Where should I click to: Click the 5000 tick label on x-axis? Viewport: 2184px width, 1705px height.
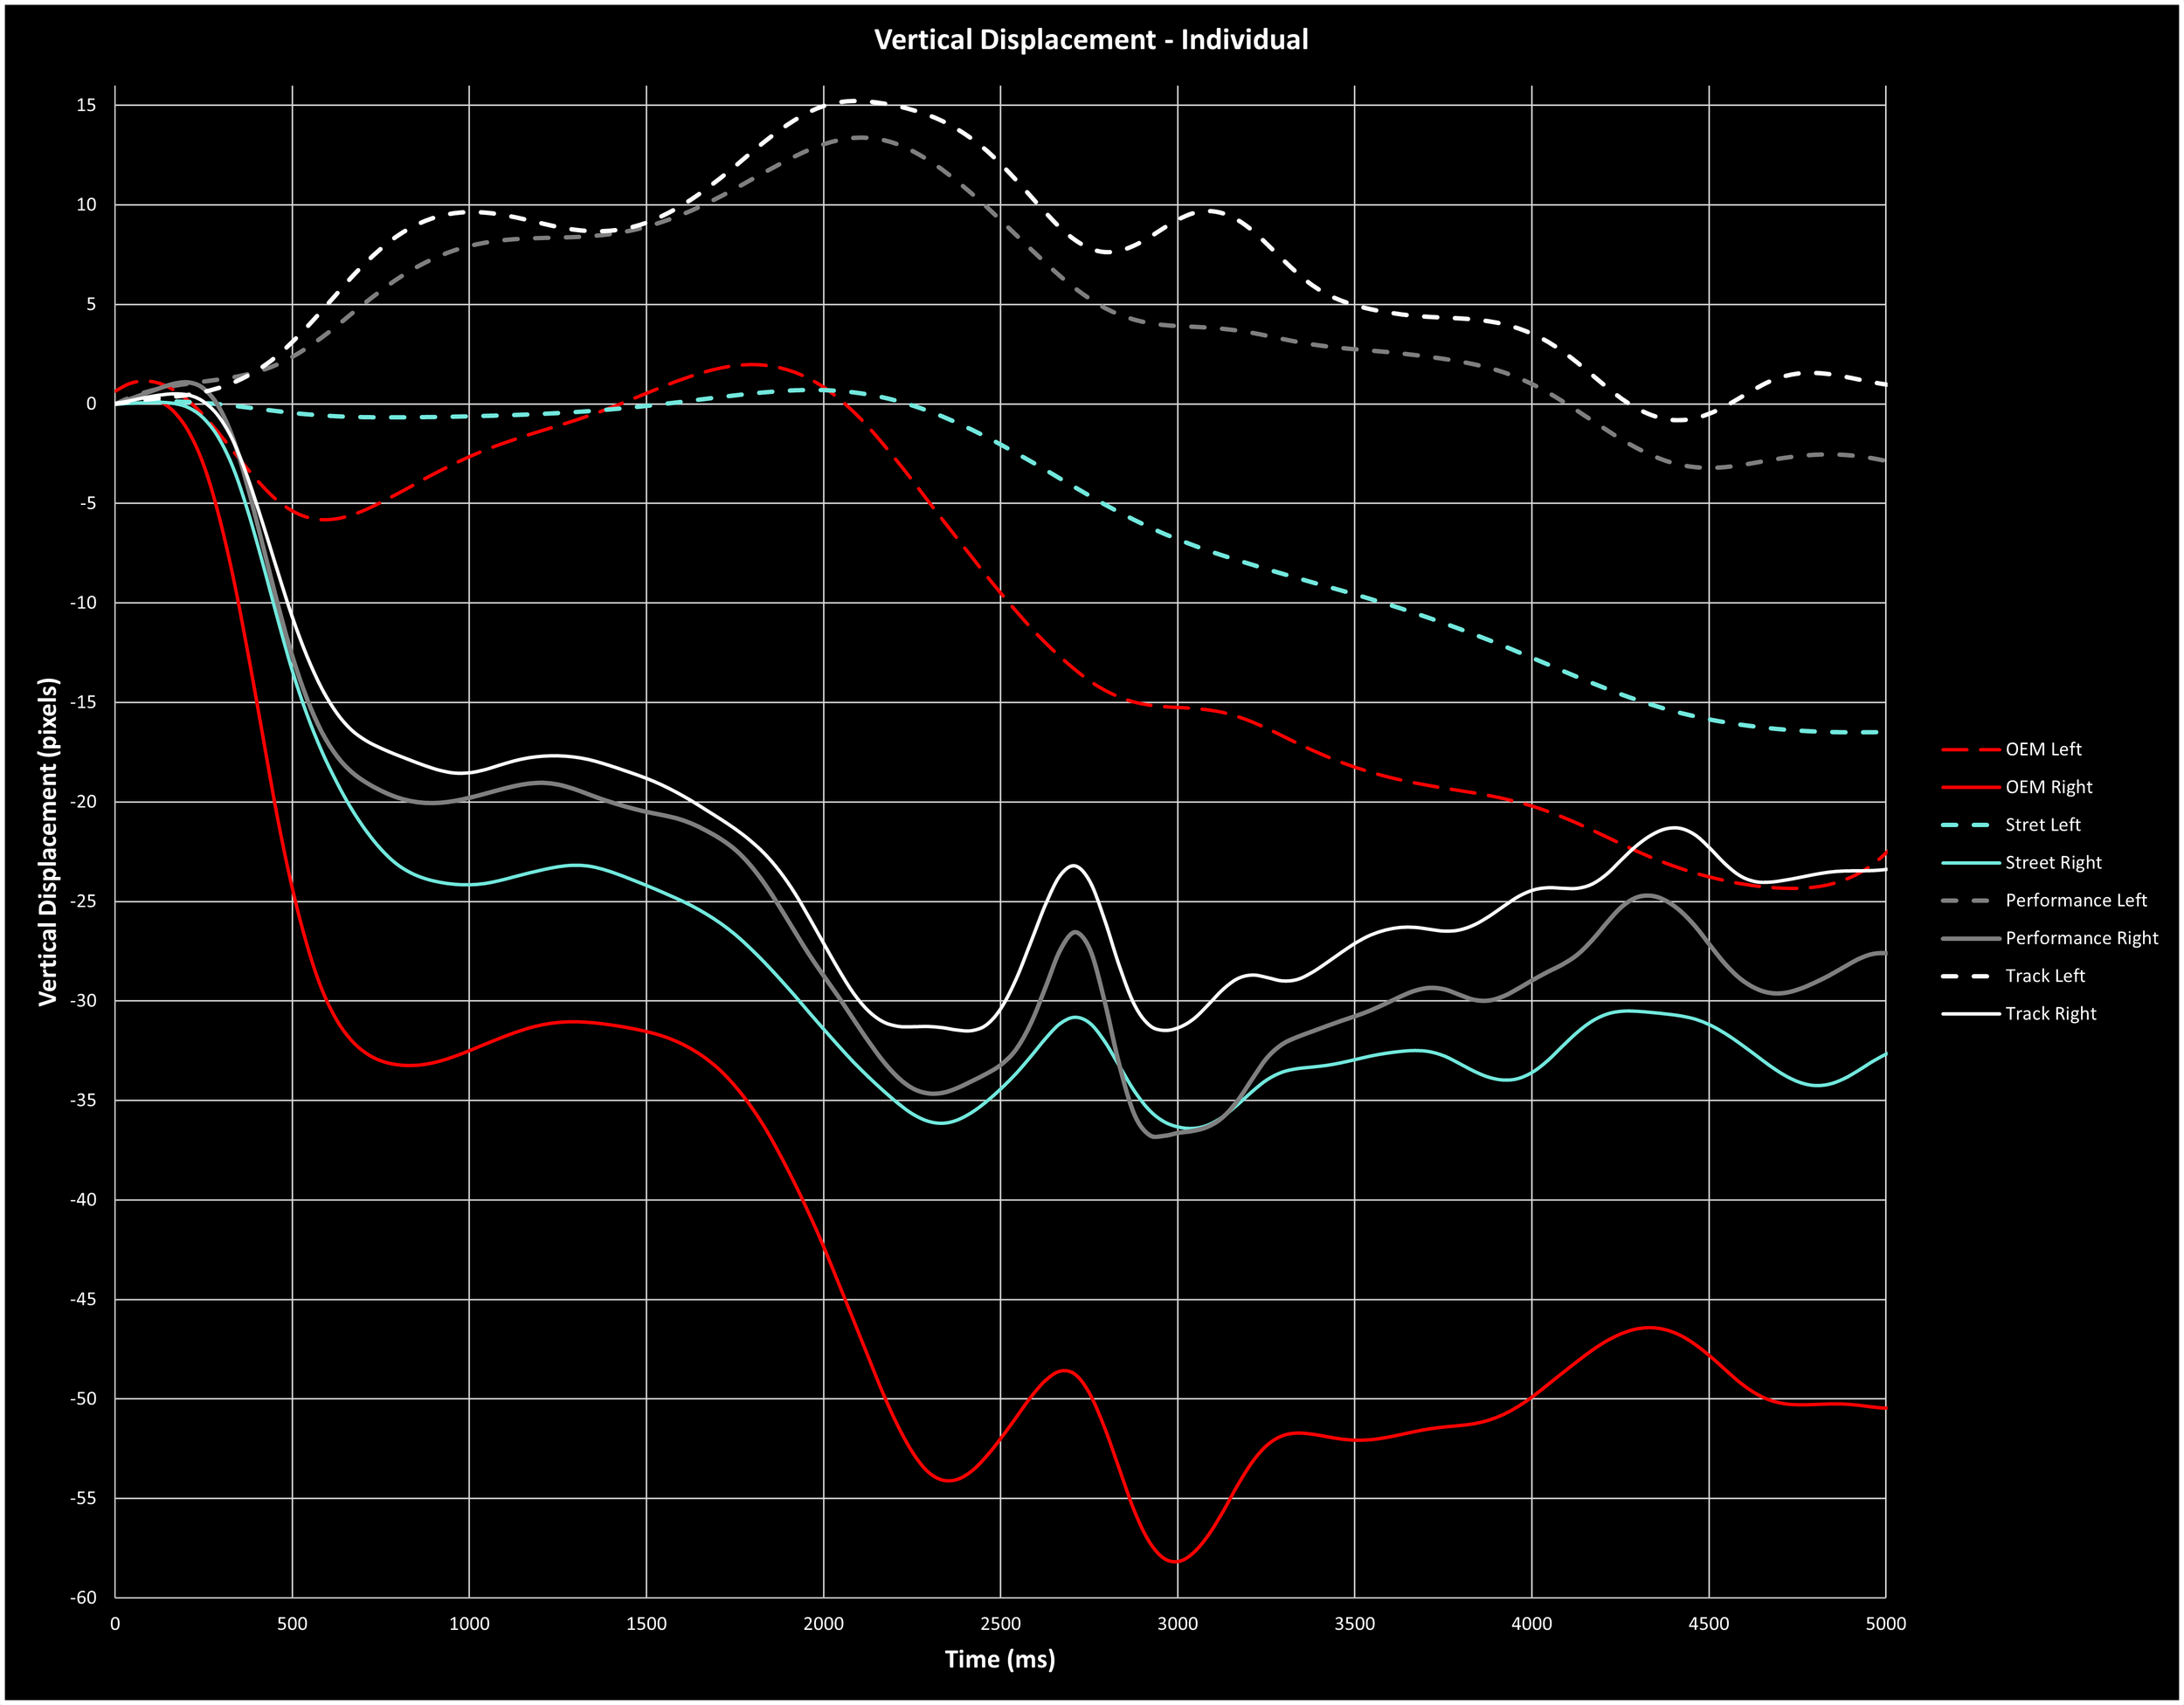1885,1624
